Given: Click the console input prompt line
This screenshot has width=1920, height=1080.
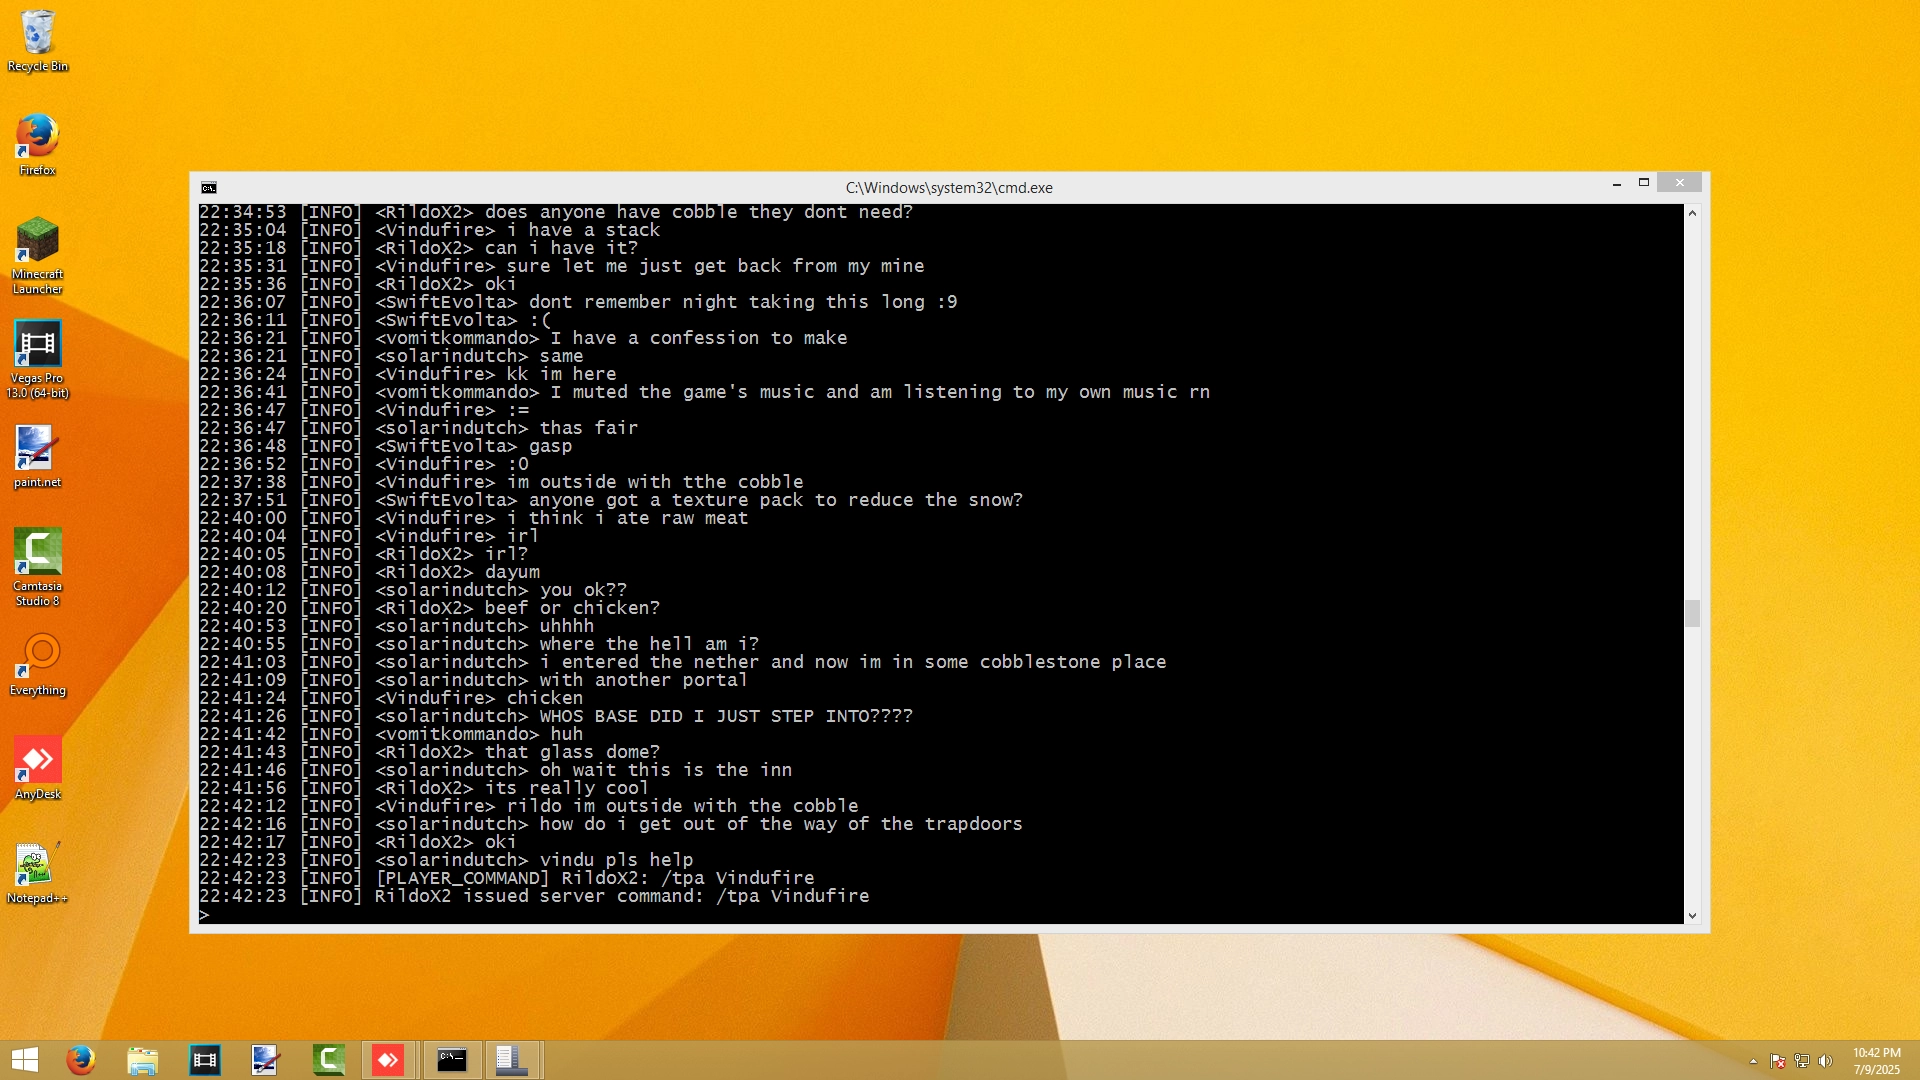Looking at the screenshot, I should click(940, 915).
